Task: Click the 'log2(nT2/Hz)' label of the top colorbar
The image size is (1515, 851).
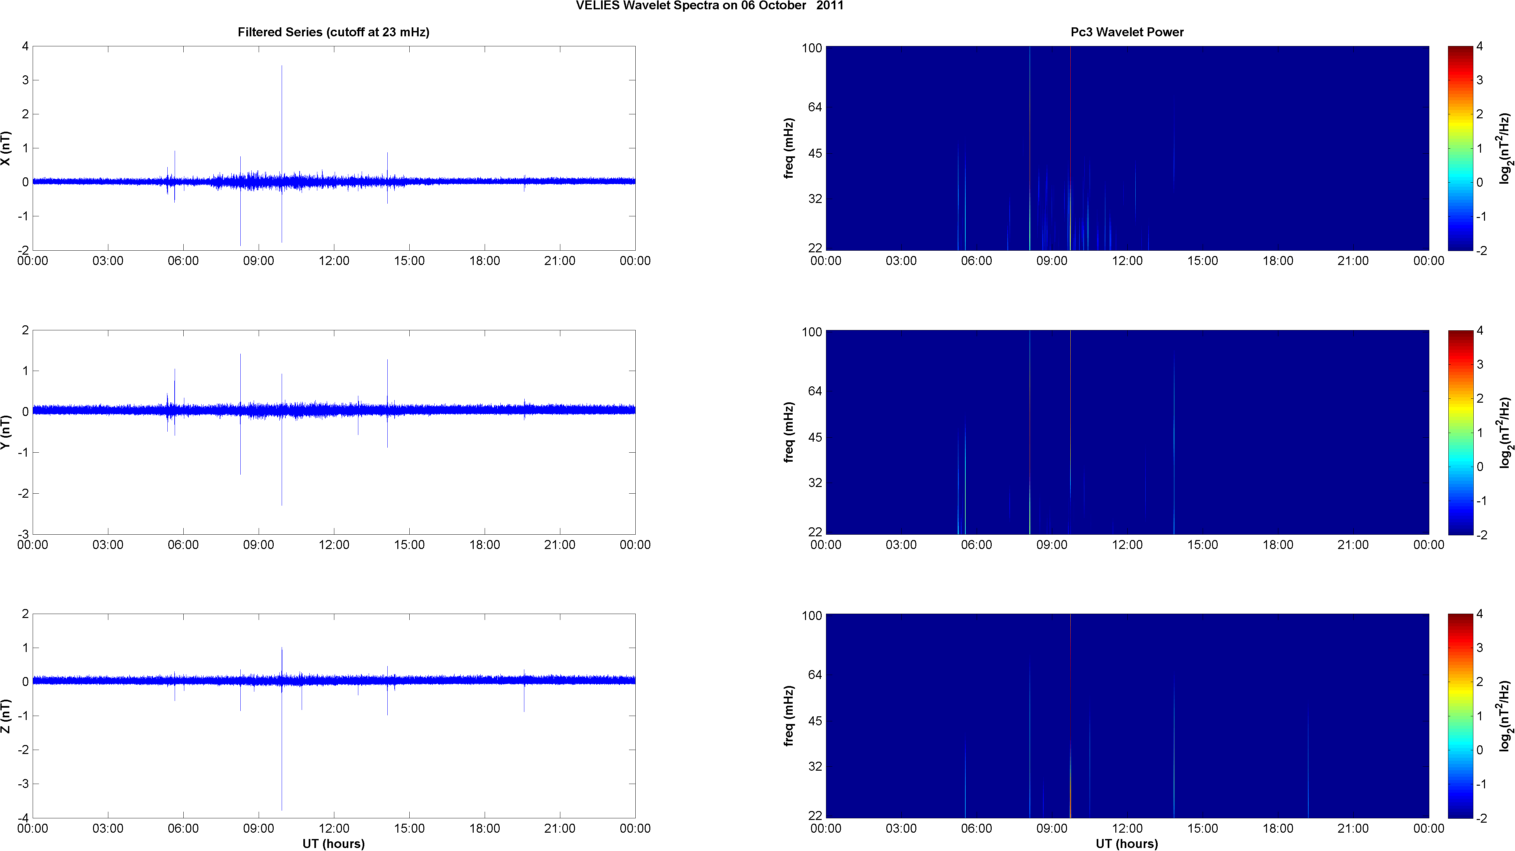Action: pyautogui.click(x=1504, y=148)
